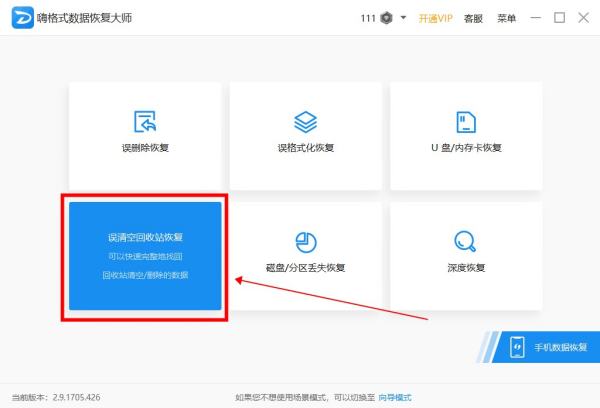The height and width of the screenshot is (408, 600).
Task: Click the 嗨格式 app logo icon
Action: (20, 18)
